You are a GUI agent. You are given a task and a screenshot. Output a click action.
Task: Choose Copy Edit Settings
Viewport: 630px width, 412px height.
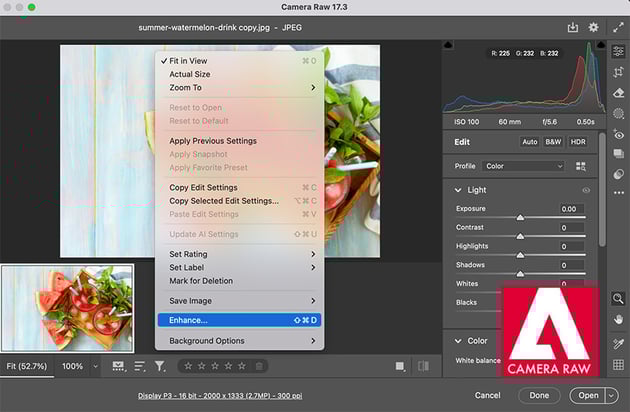239,187
